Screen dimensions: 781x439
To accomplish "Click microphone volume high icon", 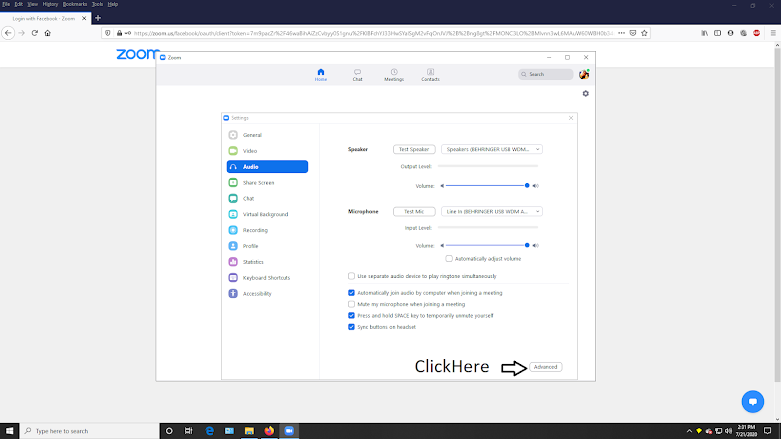I will coord(535,246).
